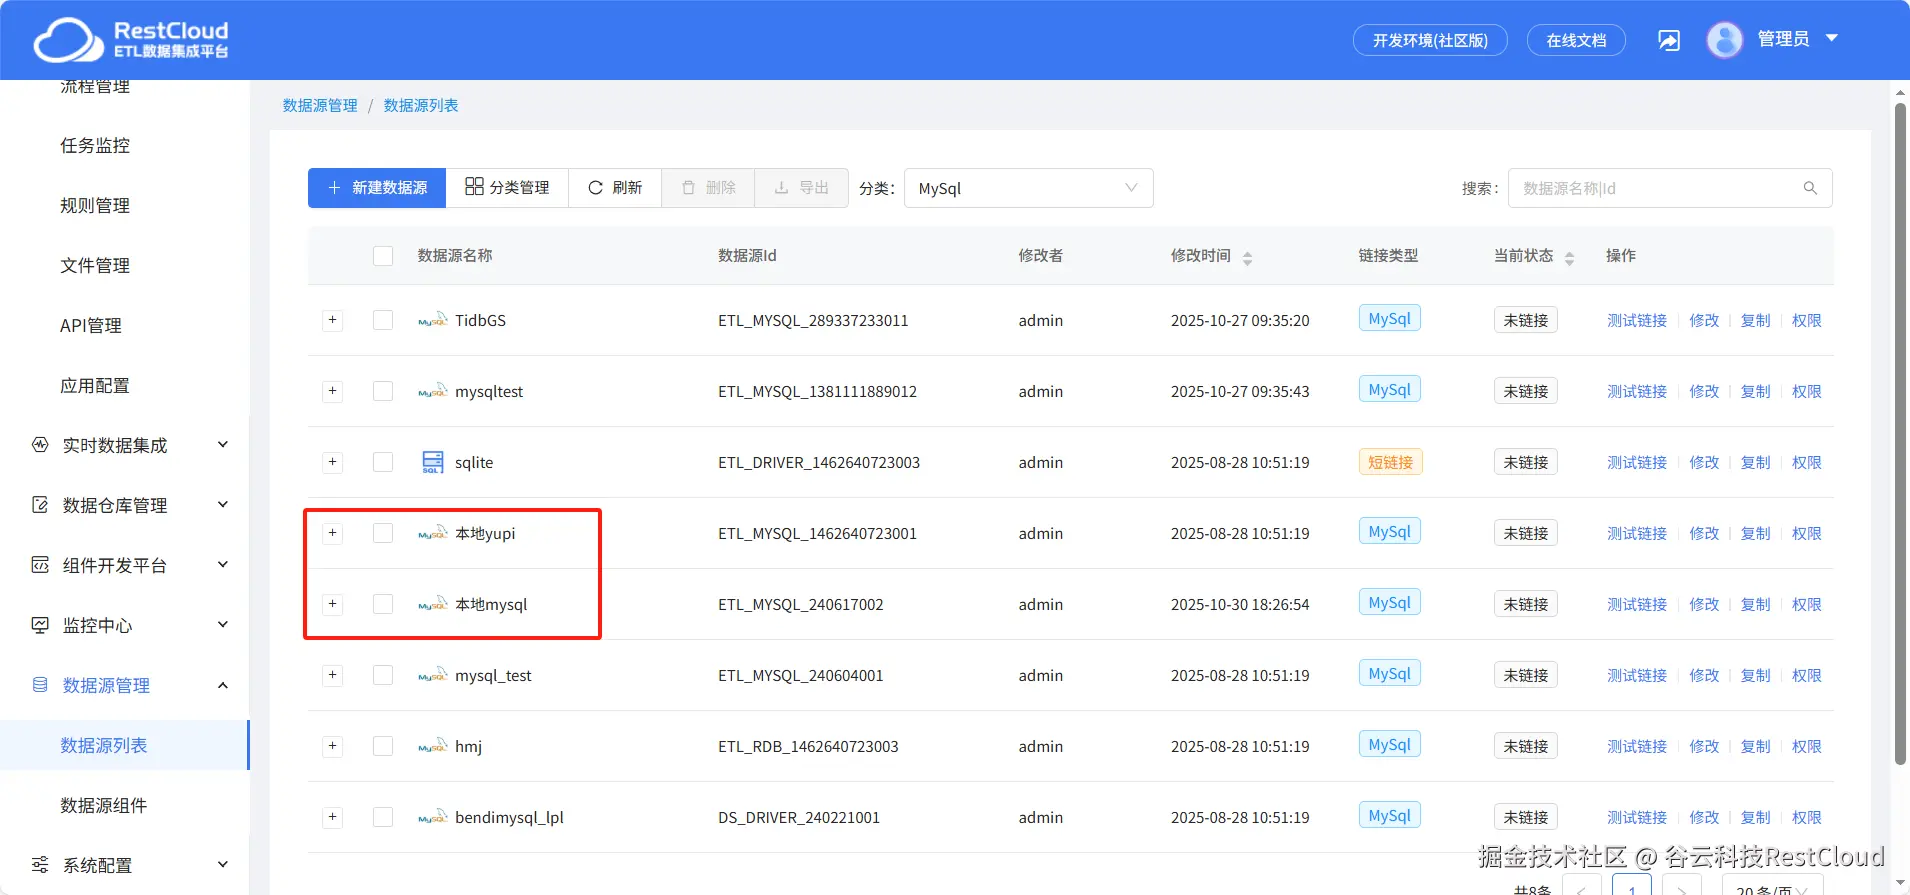The width and height of the screenshot is (1910, 895).
Task: Click the search 数据源名称|Id input field
Action: 1670,188
